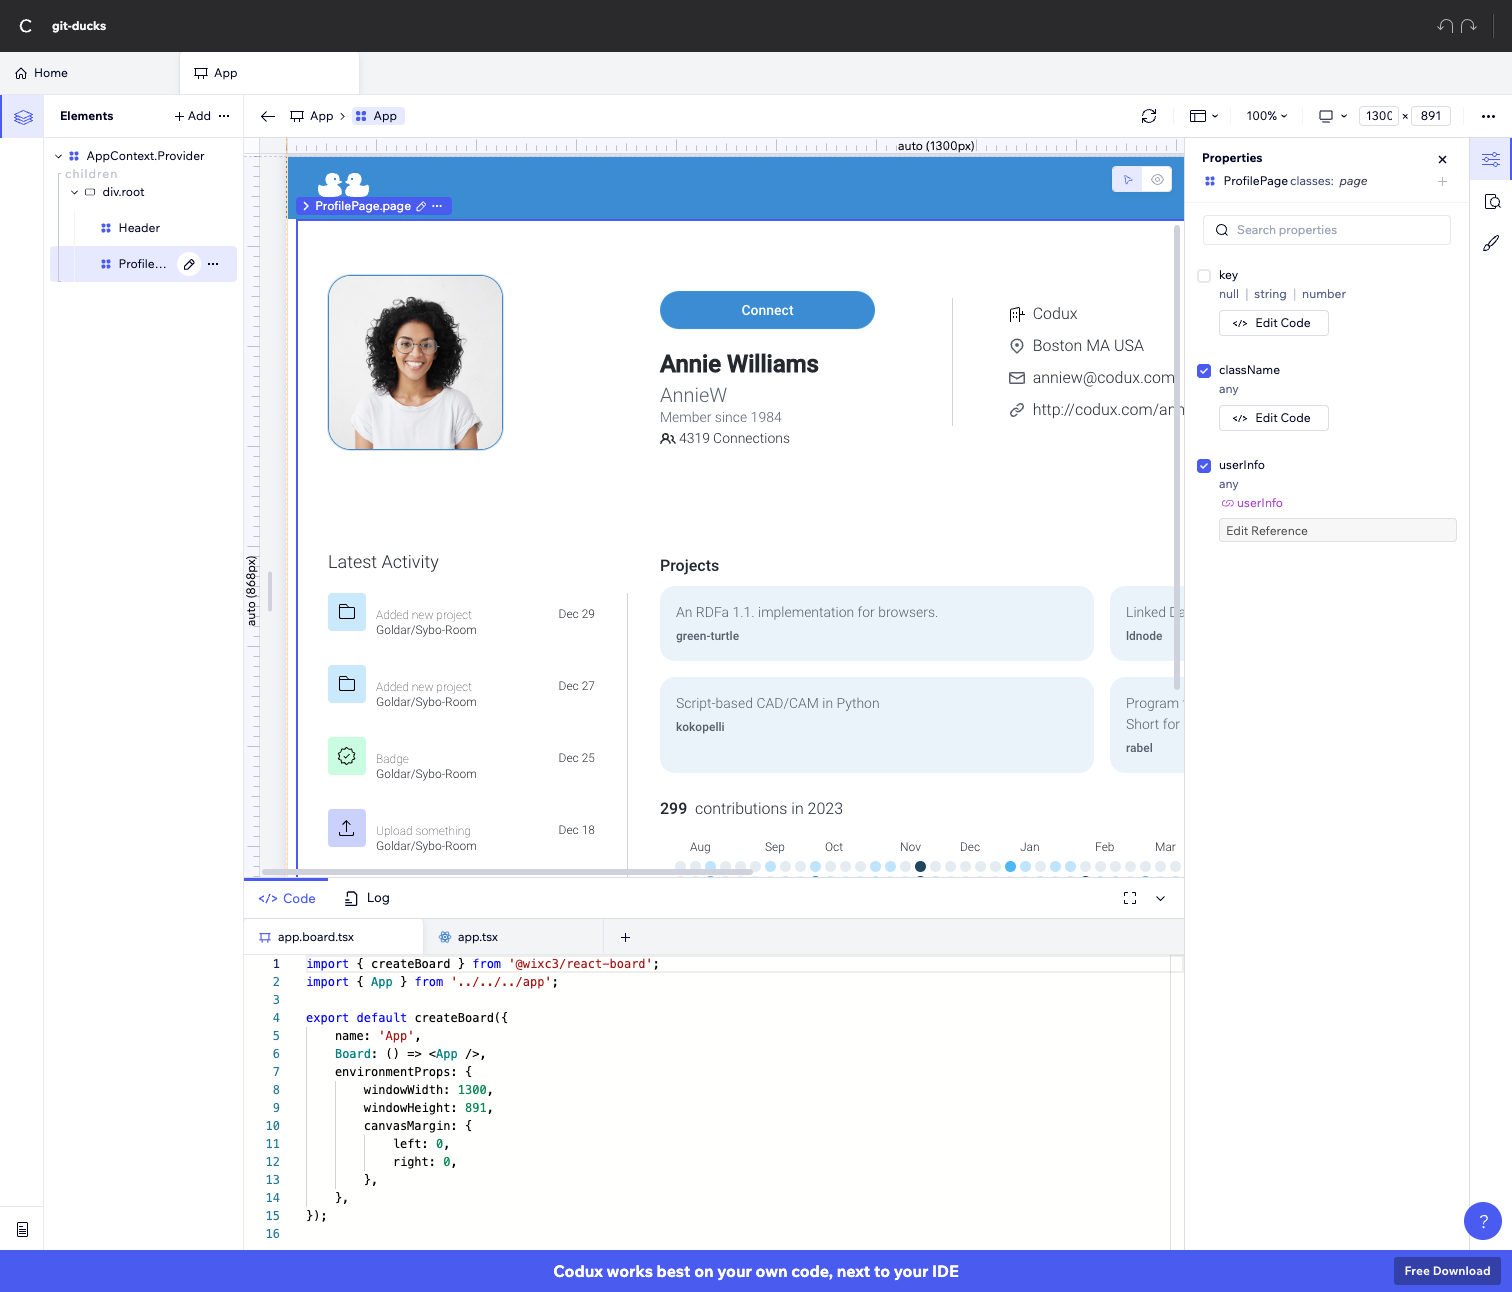Add a class with the plus icon
This screenshot has height=1292, width=1512.
click(x=1442, y=181)
